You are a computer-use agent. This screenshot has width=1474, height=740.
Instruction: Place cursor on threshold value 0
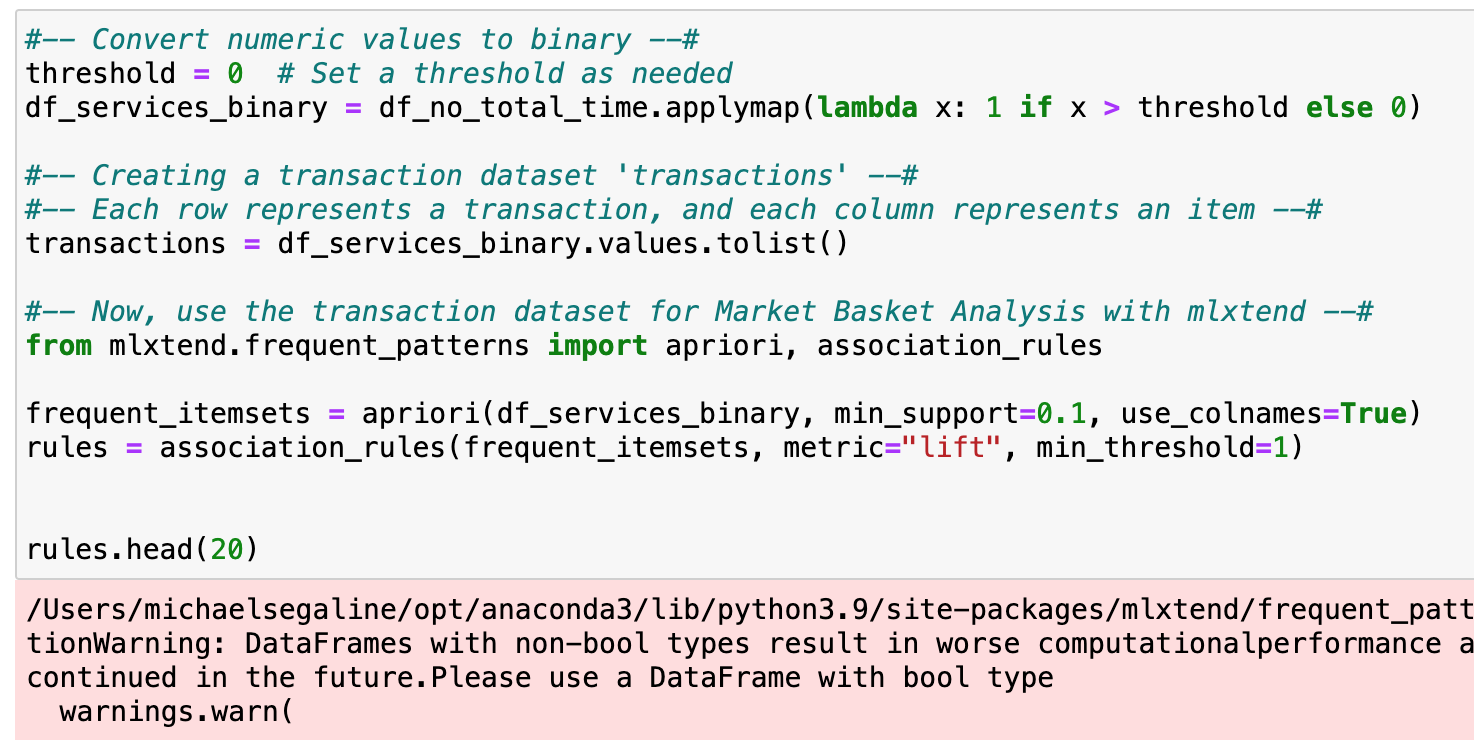click(x=235, y=74)
